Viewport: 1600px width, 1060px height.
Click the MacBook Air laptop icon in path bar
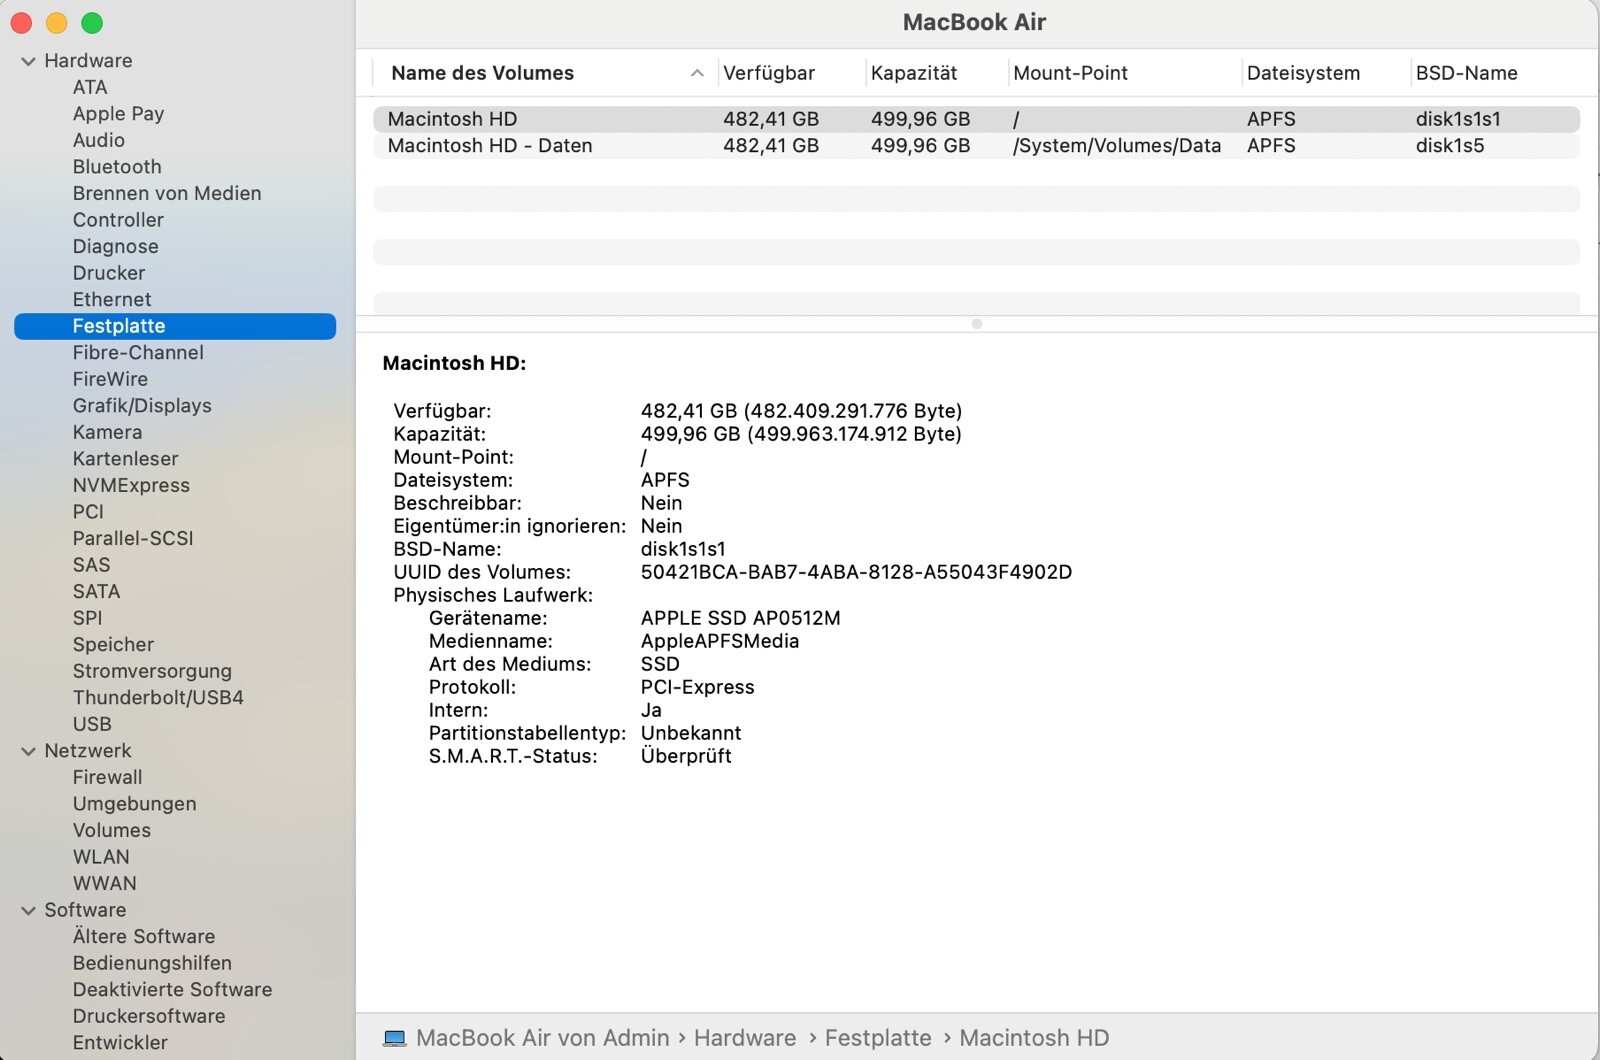395,1038
